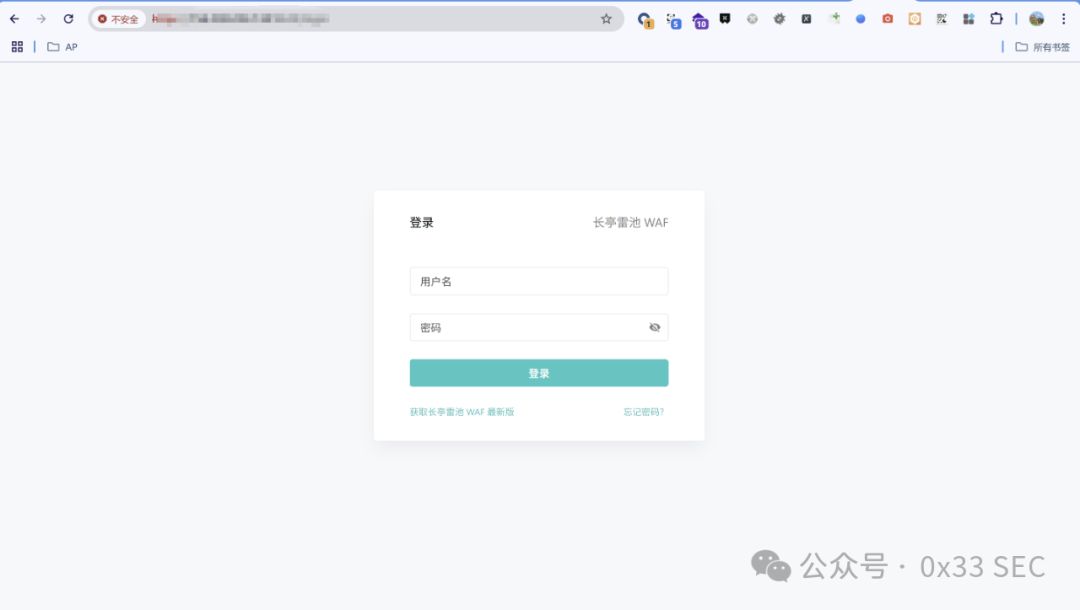Click the 不安全 security badge
The width and height of the screenshot is (1080, 610).
coord(118,18)
